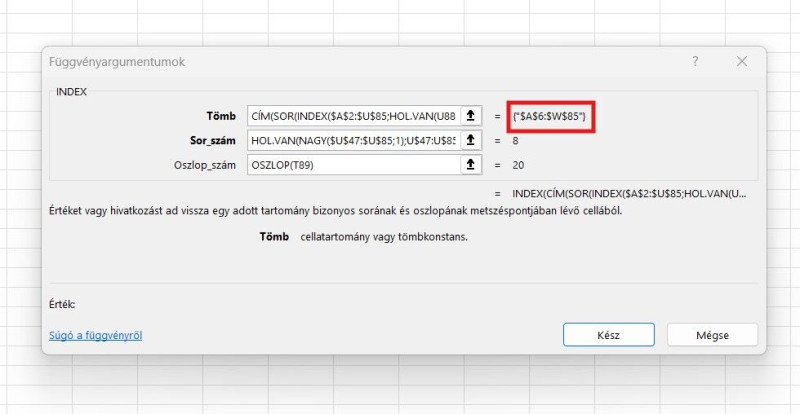Click the Sor_szám range selector arrow icon
This screenshot has height=414, width=800.
tap(471, 140)
